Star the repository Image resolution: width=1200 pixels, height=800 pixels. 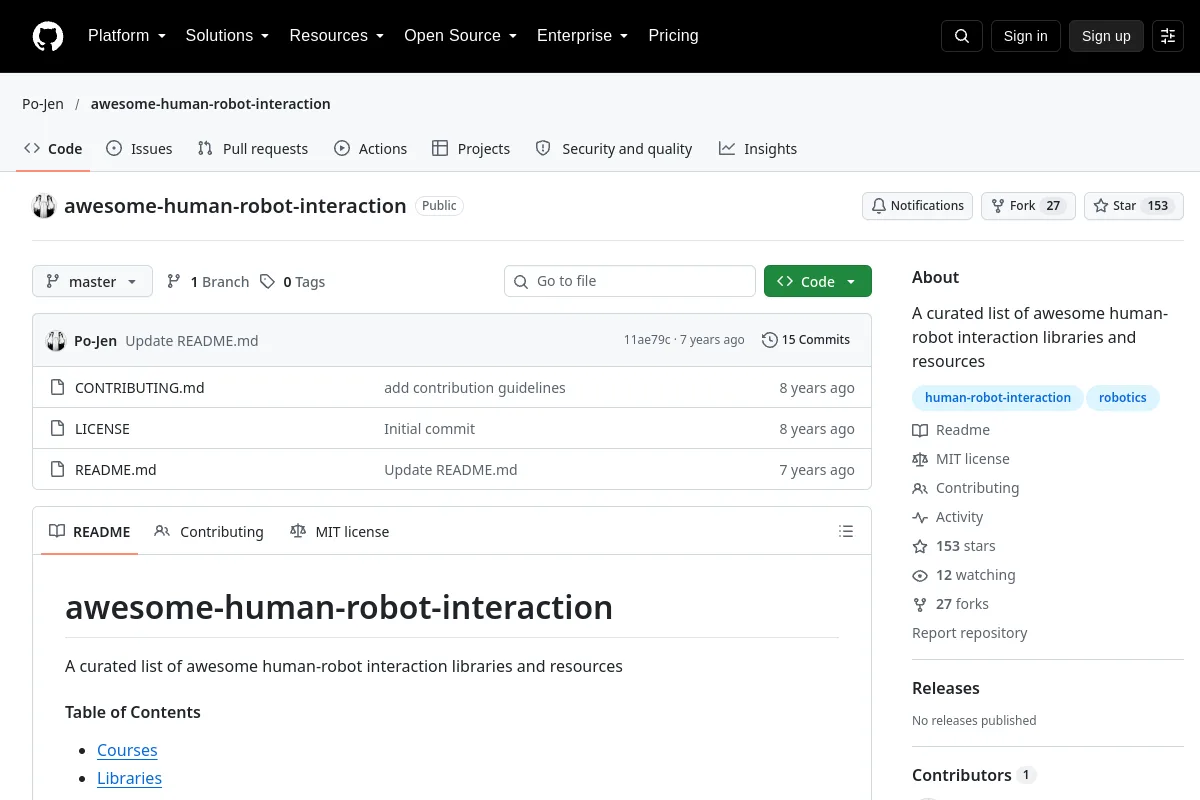click(x=1134, y=205)
